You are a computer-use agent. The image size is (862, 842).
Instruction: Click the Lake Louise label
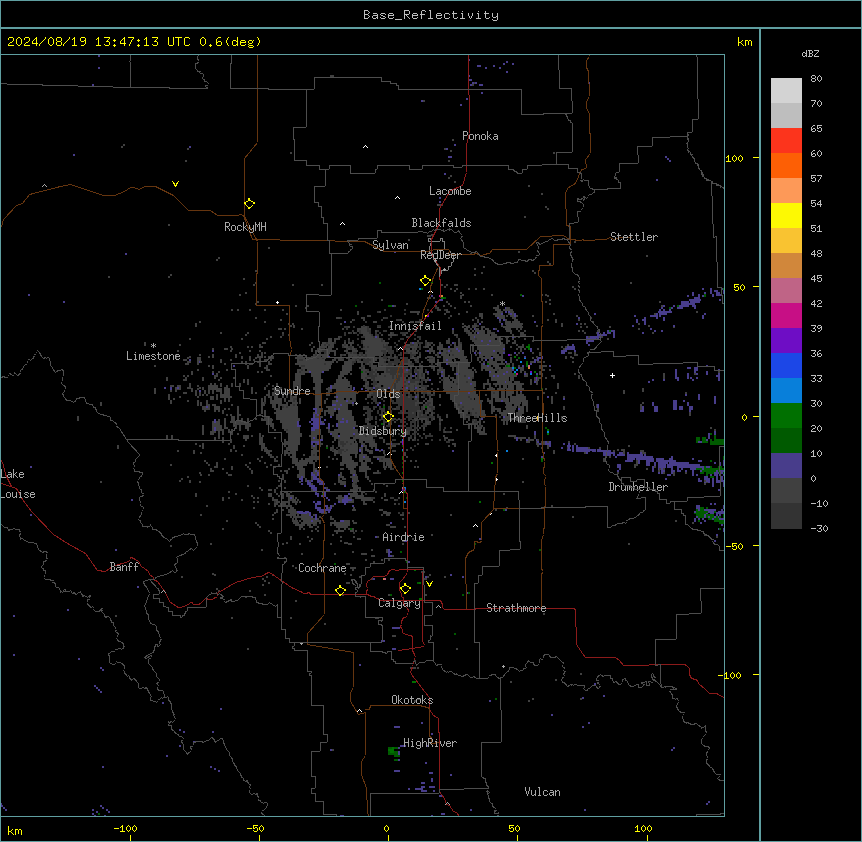[18, 484]
